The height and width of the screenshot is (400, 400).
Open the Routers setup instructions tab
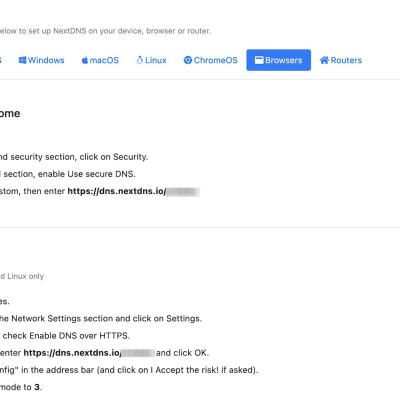(x=341, y=60)
